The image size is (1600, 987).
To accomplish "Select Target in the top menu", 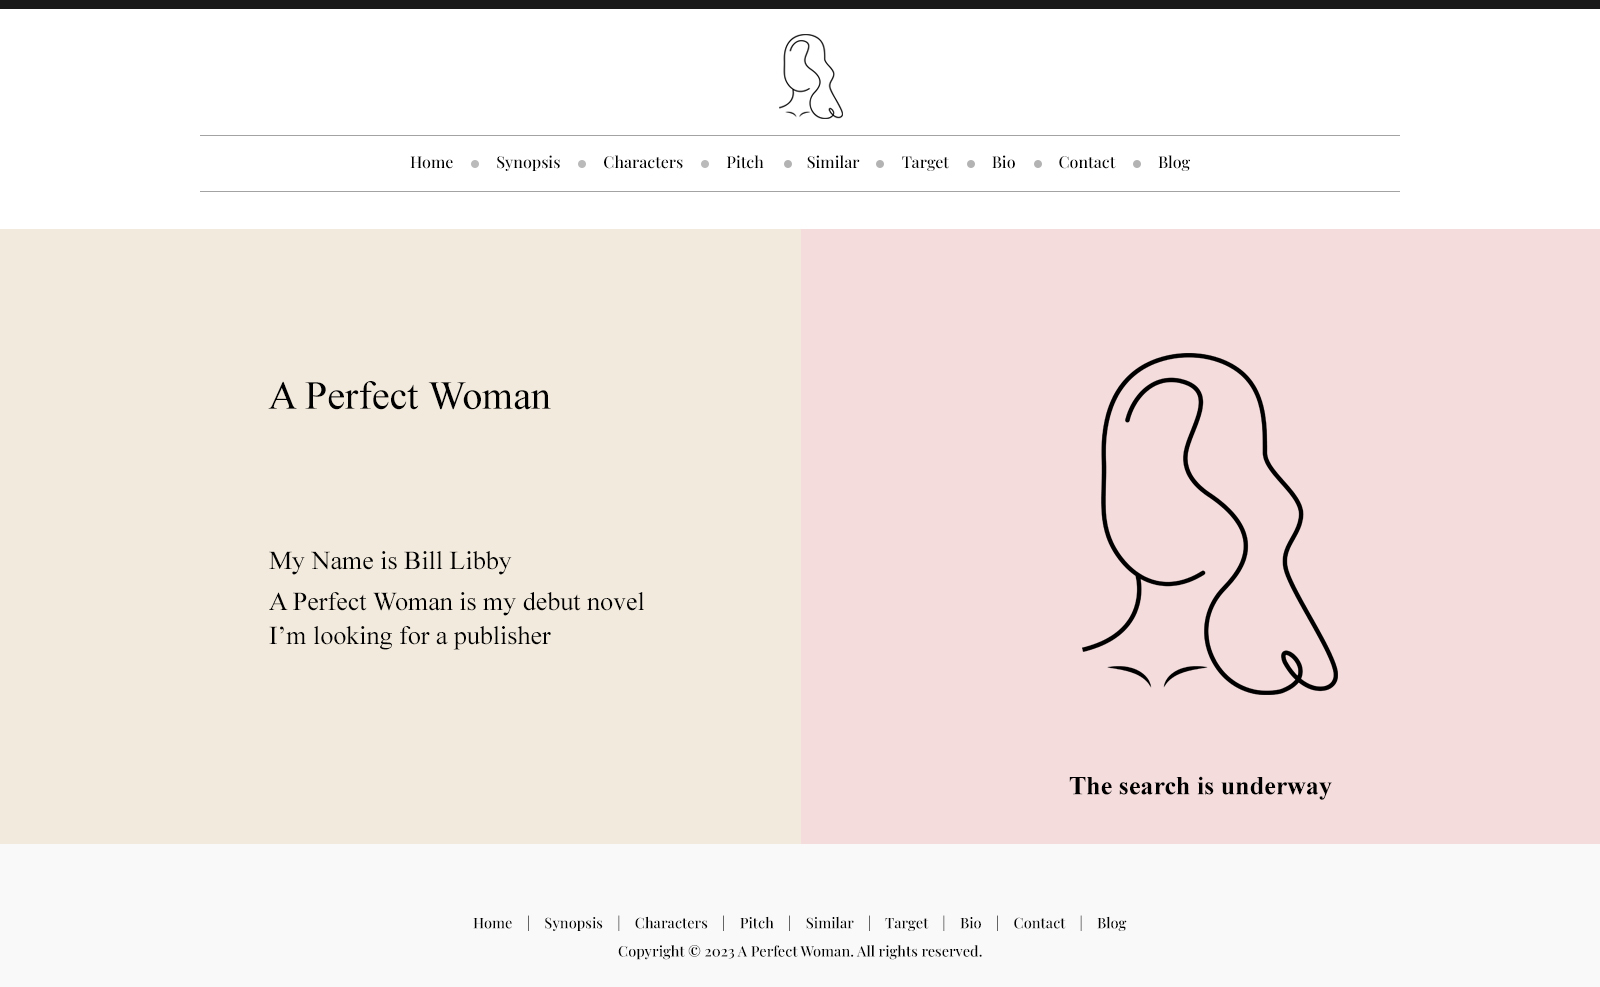I will coord(924,162).
